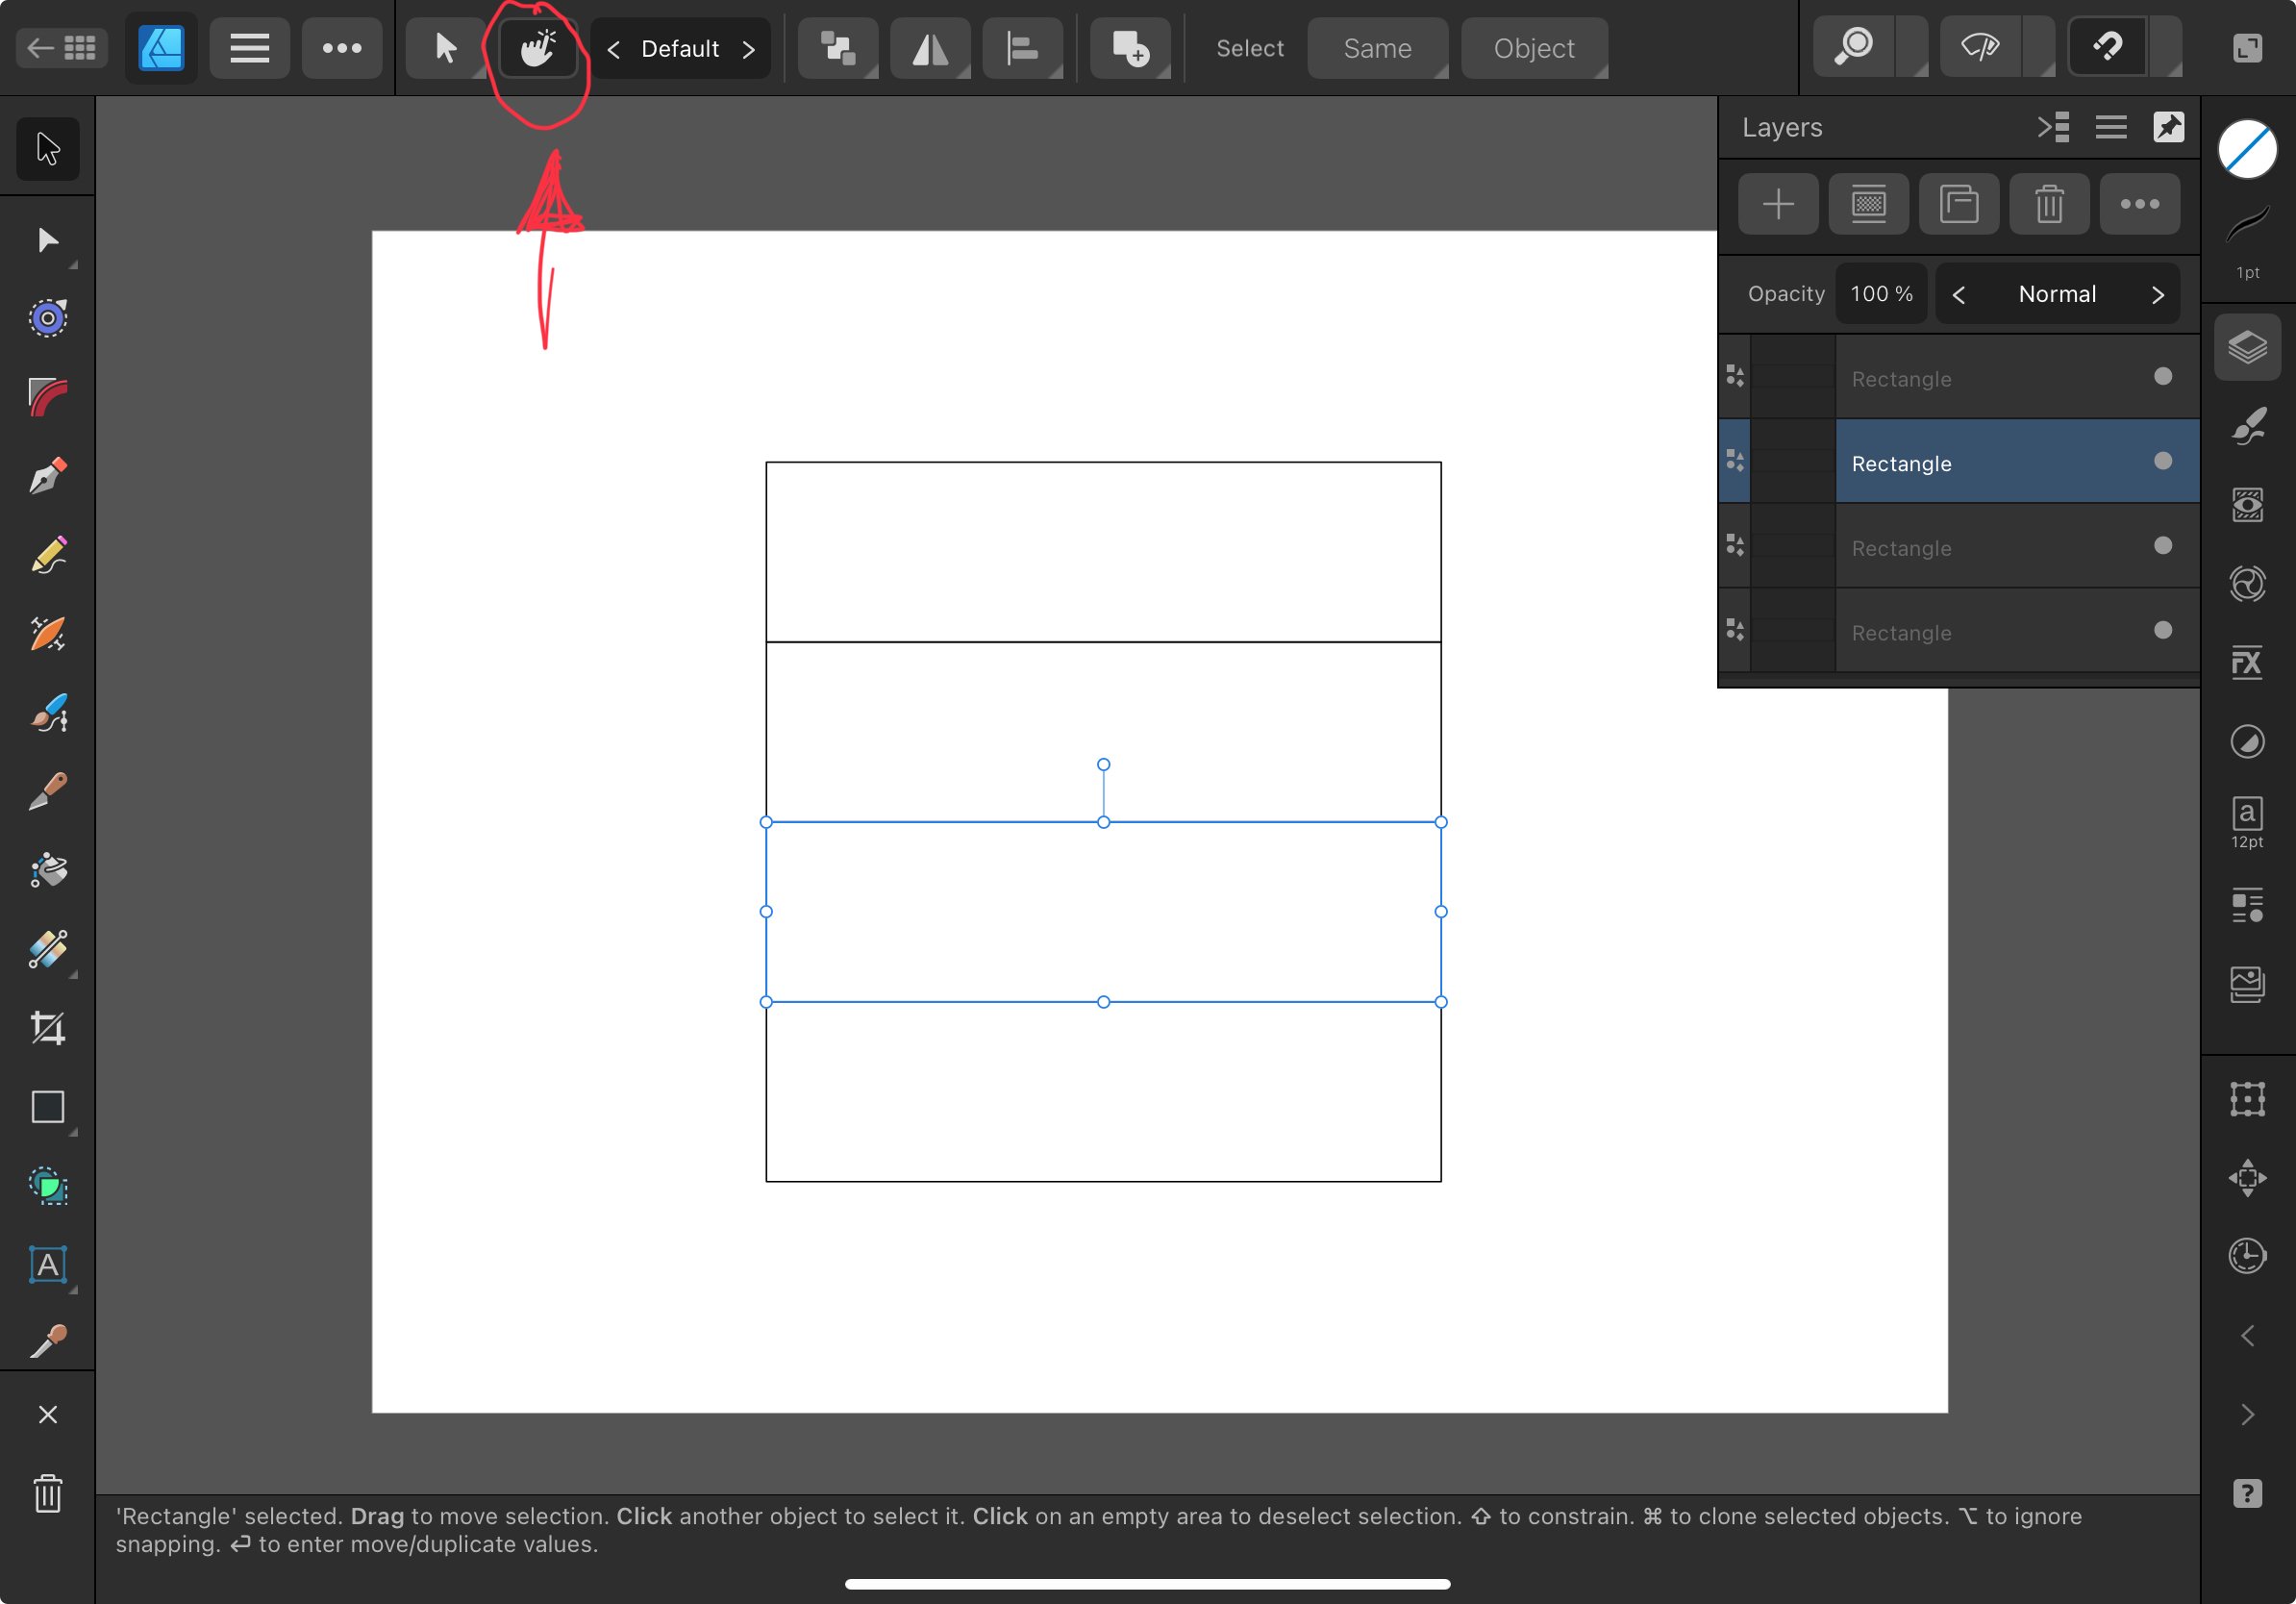Image resolution: width=2296 pixels, height=1604 pixels.
Task: Select the Paint Brush tool
Action: click(47, 791)
